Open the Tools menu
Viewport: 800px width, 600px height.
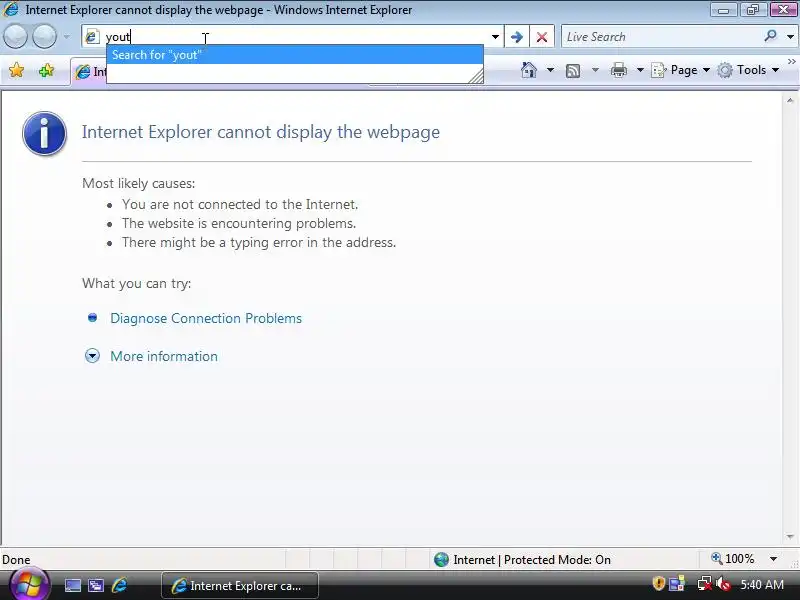coord(748,70)
